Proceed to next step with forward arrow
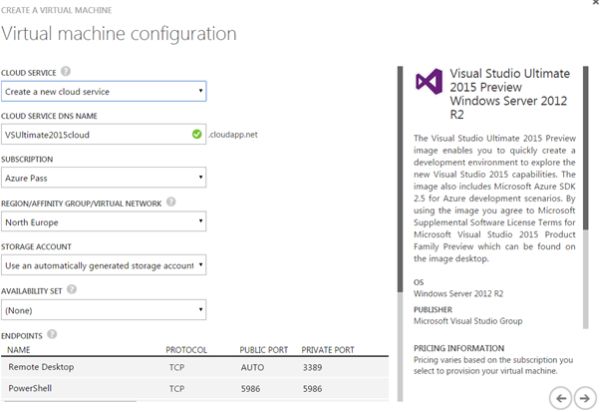The height and width of the screenshot is (412, 600). point(584,398)
